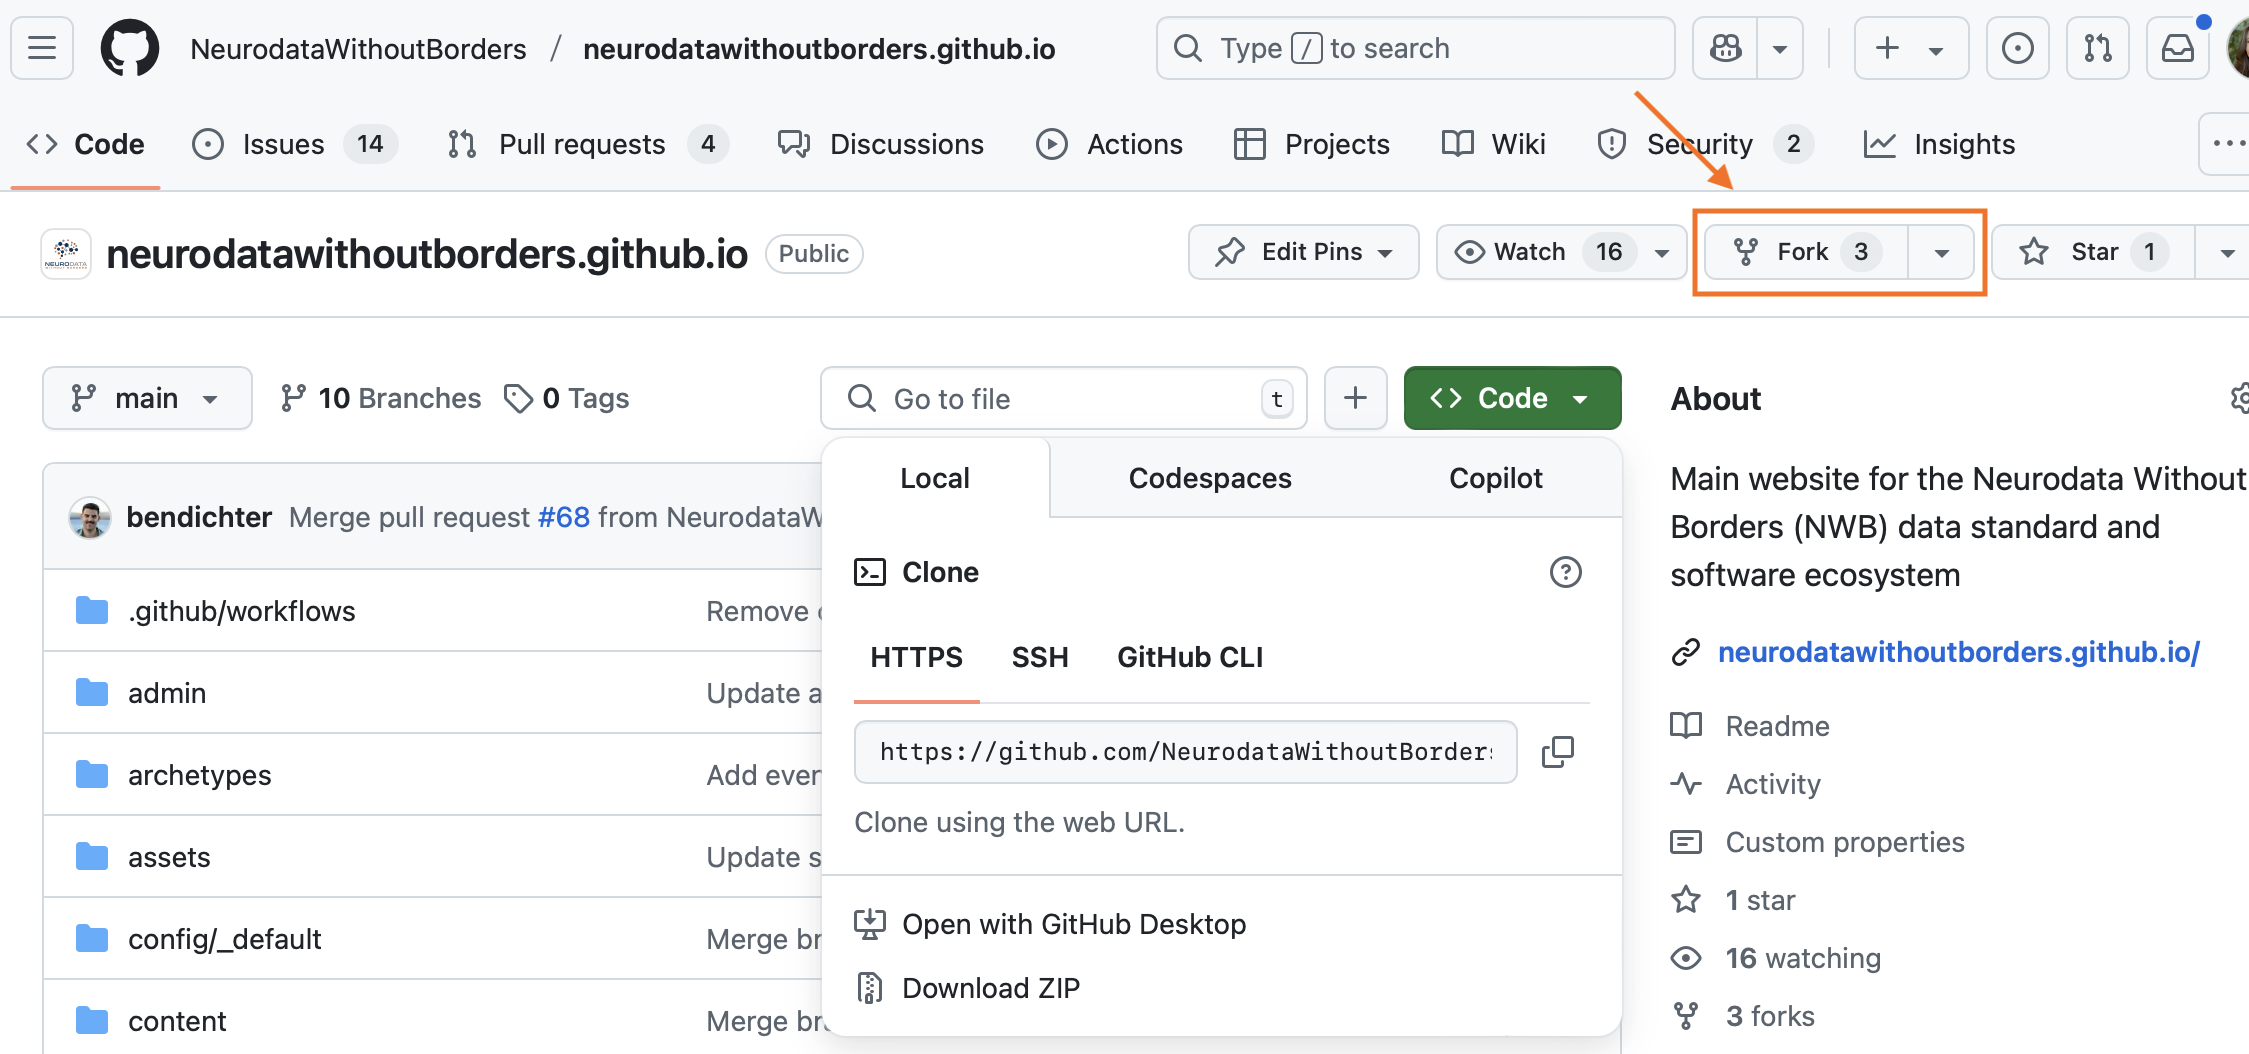This screenshot has height=1054, width=2249.
Task: Click the GitHub octocat home logo
Action: pyautogui.click(x=129, y=47)
